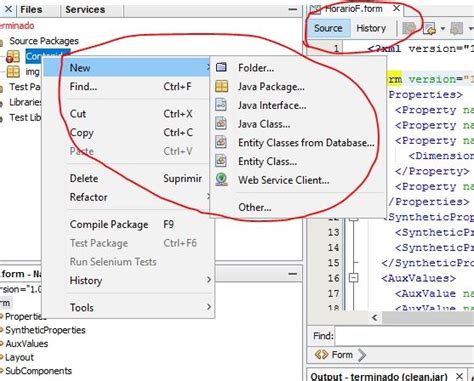Click the grey editor toolbar icon before the last arrow
Viewport: 474px width, 381px height.
click(x=456, y=29)
